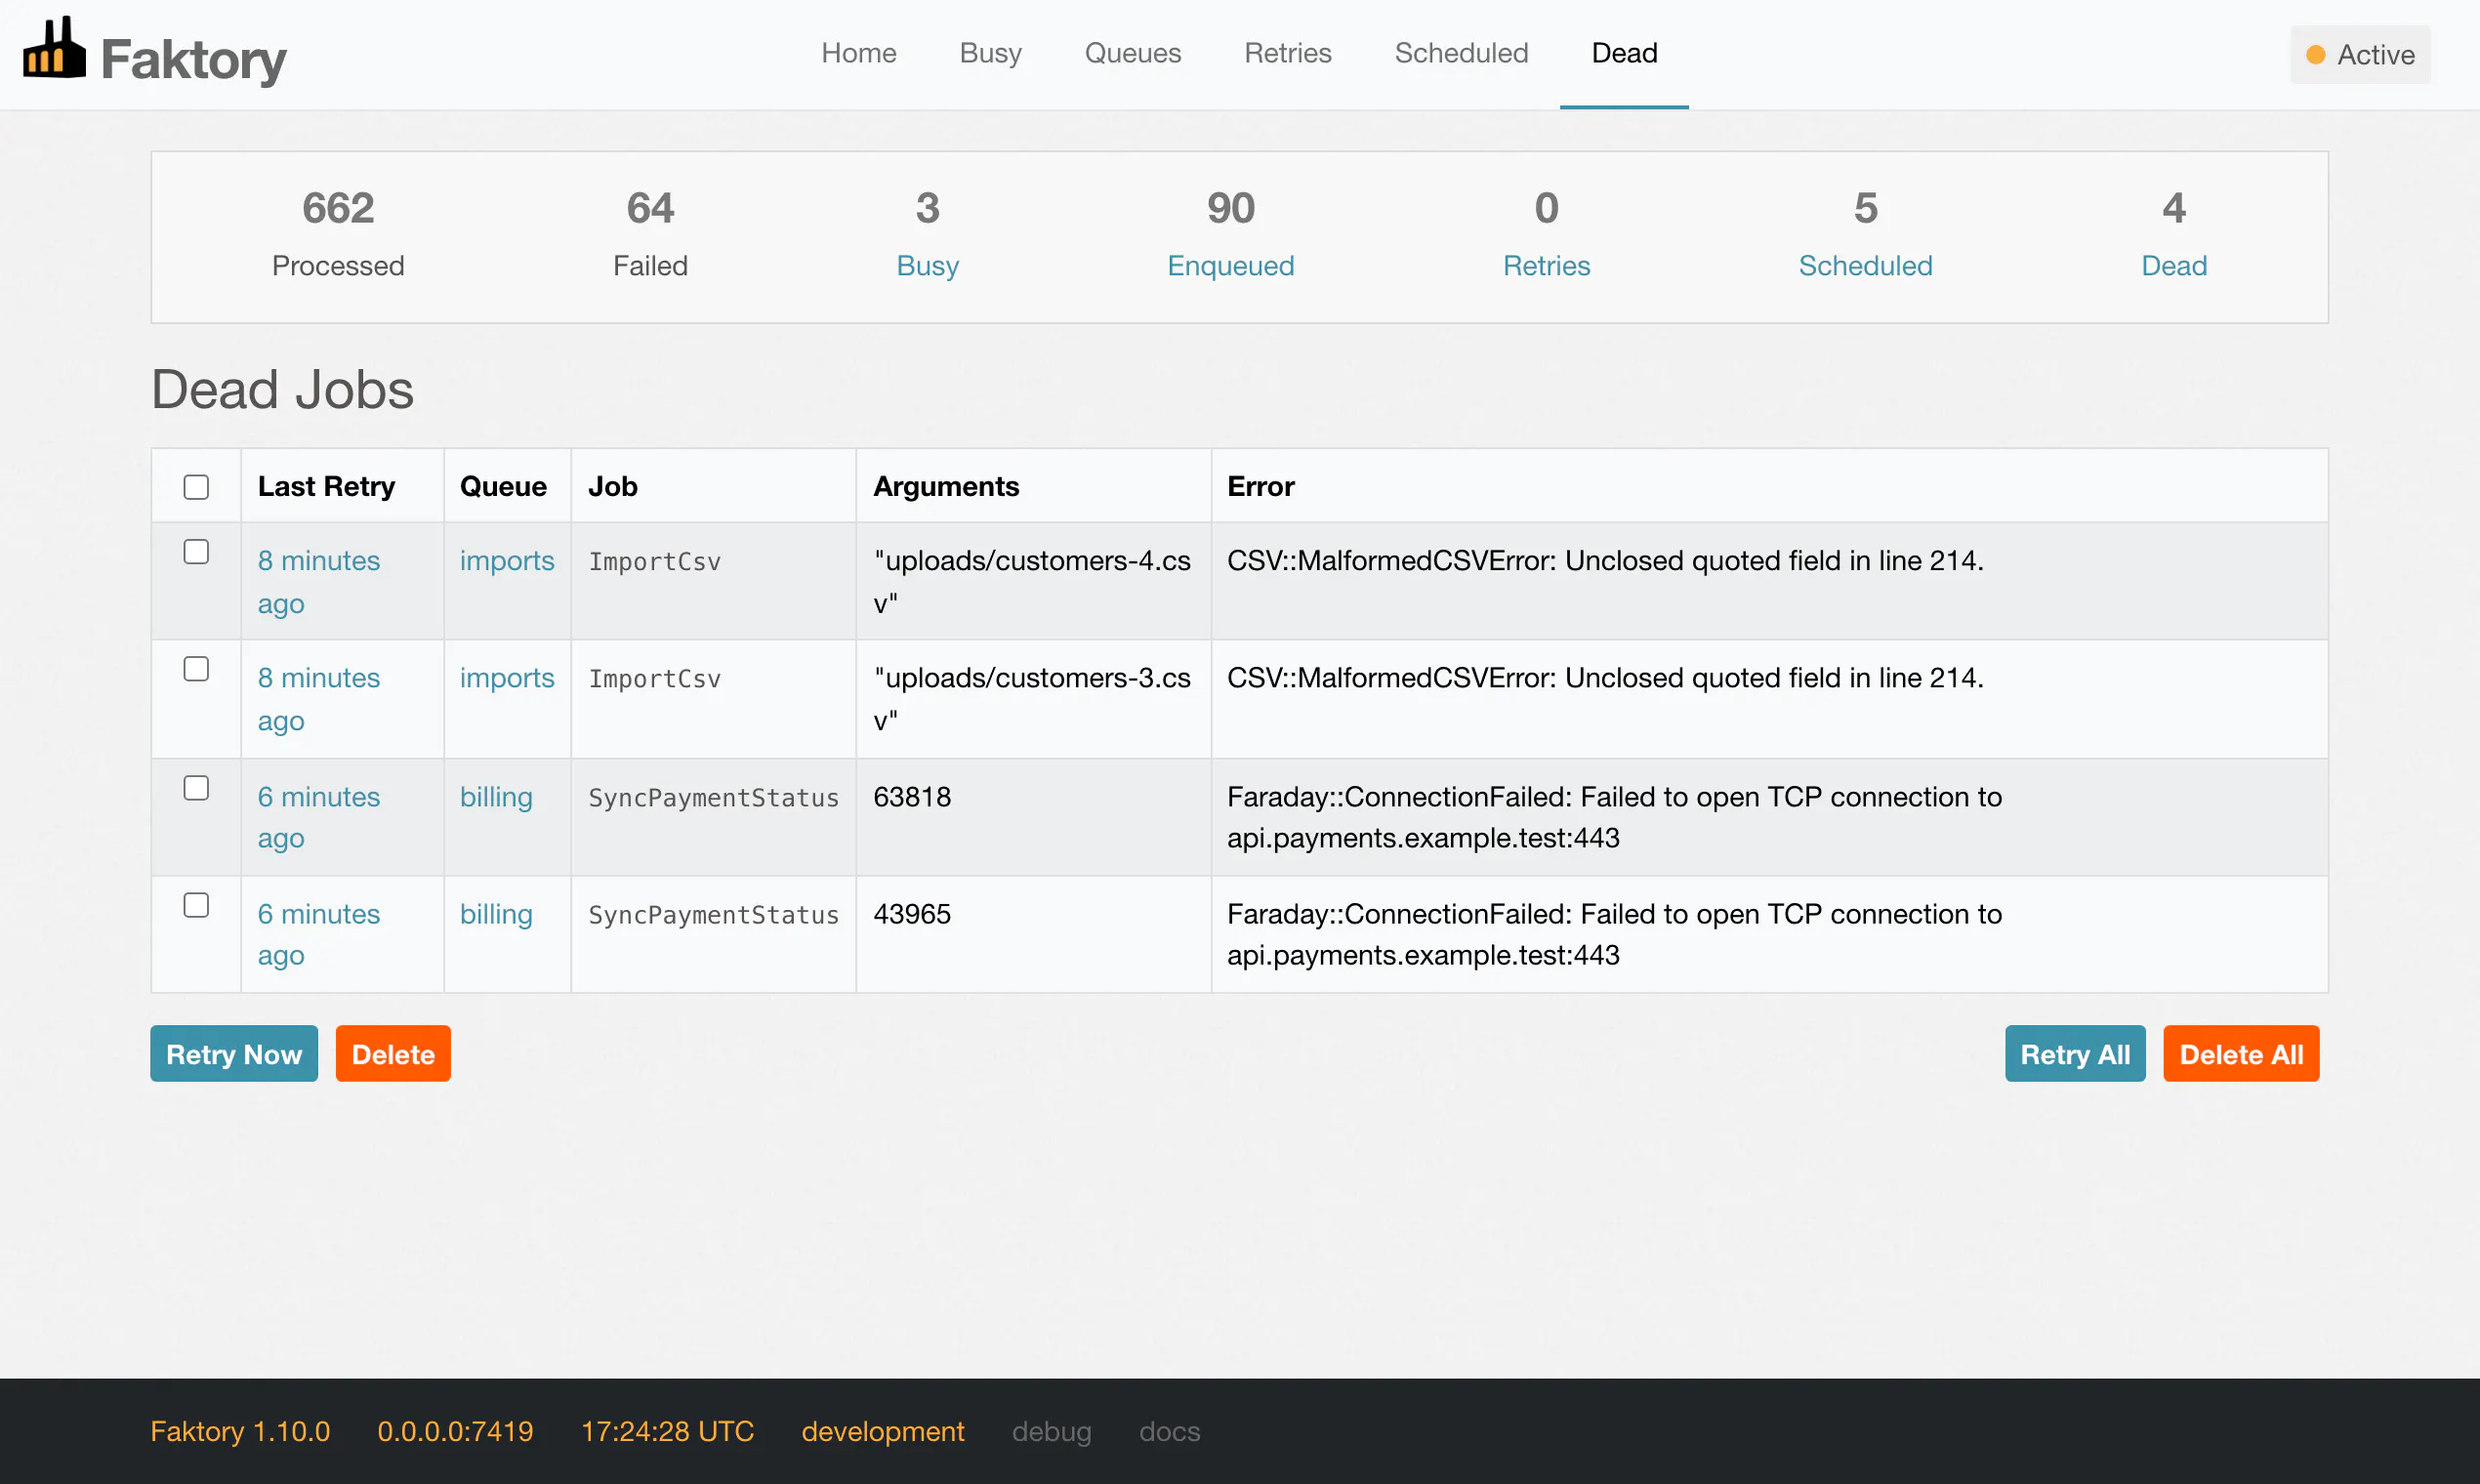Select the Dead tab in navigation
The width and height of the screenshot is (2480, 1484).
click(x=1624, y=53)
